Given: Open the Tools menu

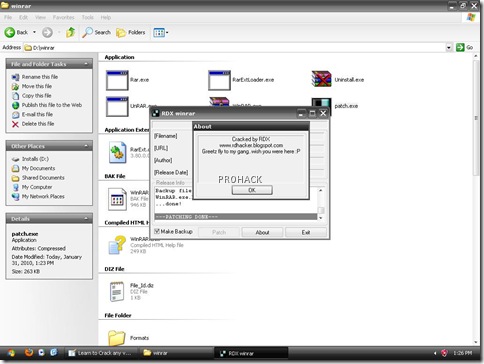Looking at the screenshot, I should click(x=88, y=17).
